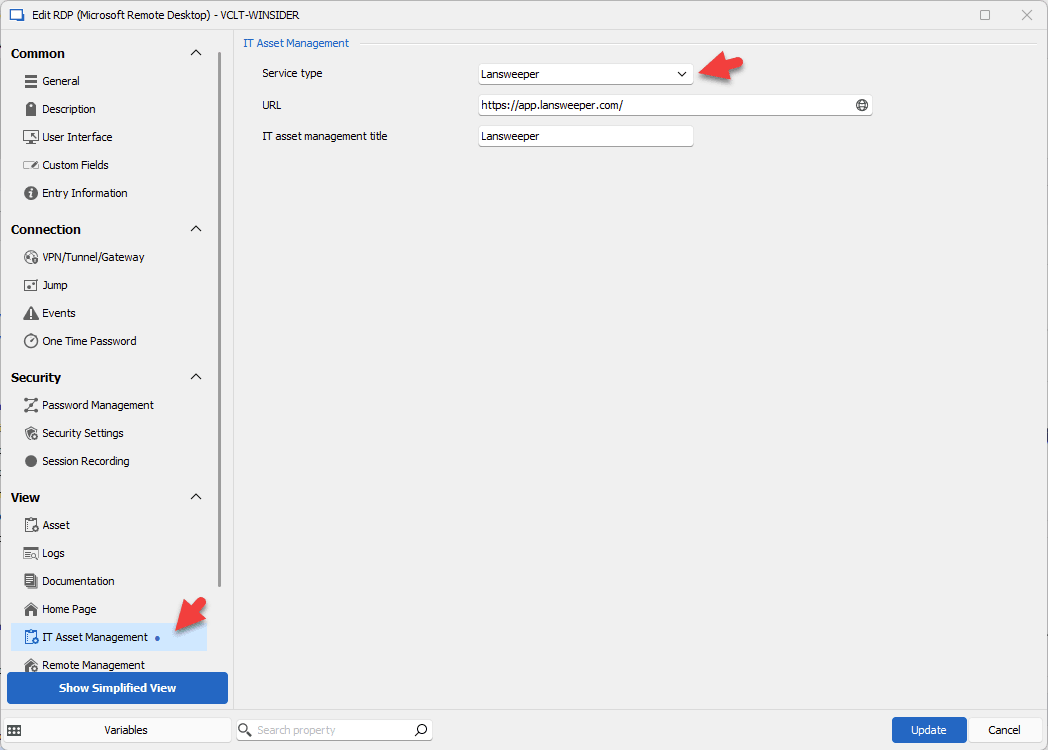Click the magnifier icon in search property
Image resolution: width=1048 pixels, height=750 pixels.
(x=421, y=730)
